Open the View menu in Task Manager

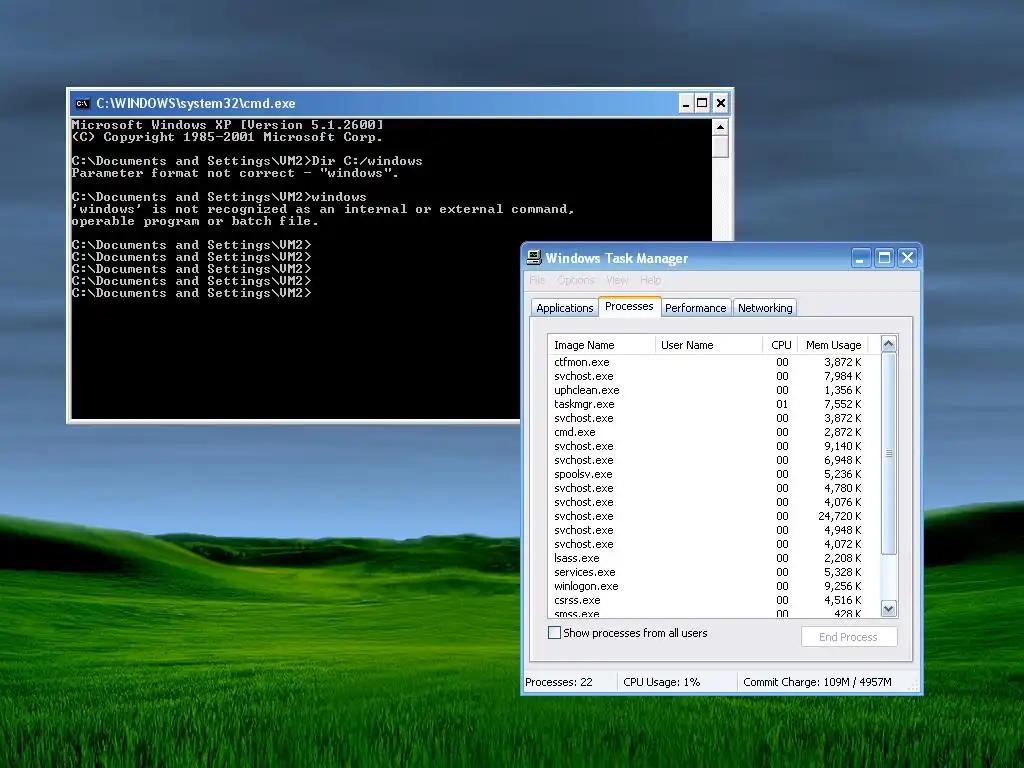[617, 280]
